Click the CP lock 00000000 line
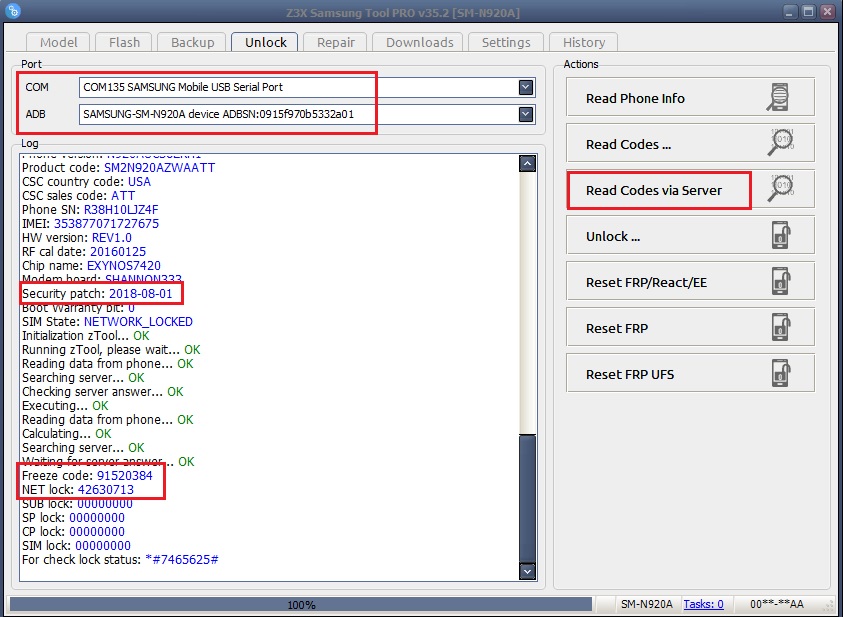The height and width of the screenshot is (617, 843). point(73,532)
